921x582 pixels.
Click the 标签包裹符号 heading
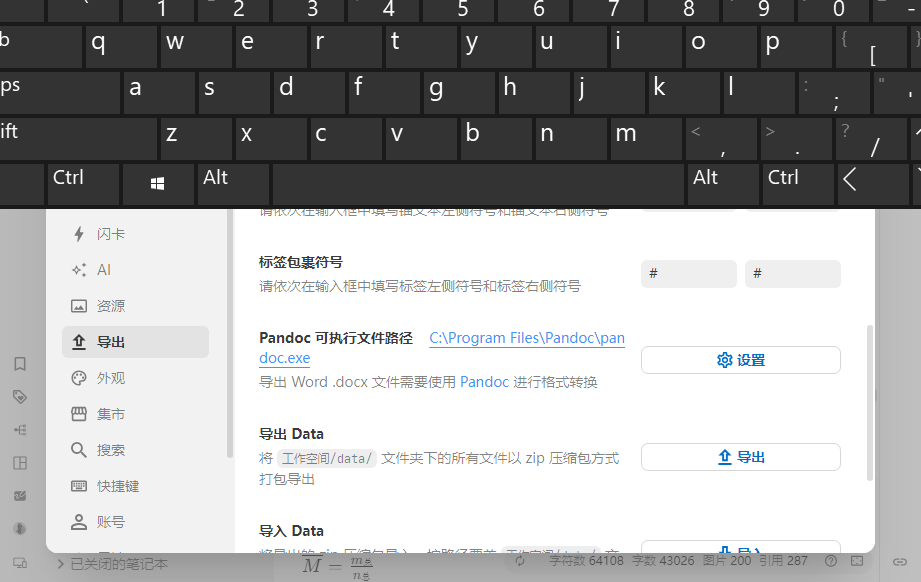tap(301, 263)
